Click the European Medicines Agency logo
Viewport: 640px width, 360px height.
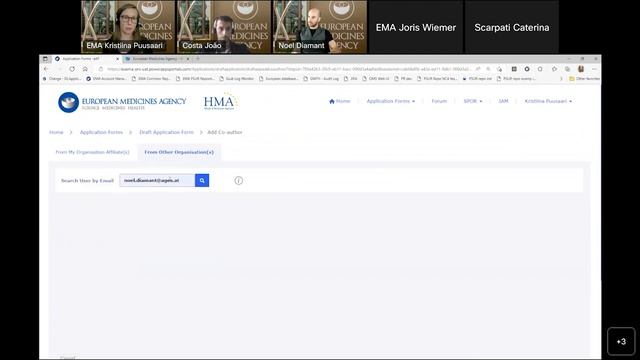[x=122, y=102]
